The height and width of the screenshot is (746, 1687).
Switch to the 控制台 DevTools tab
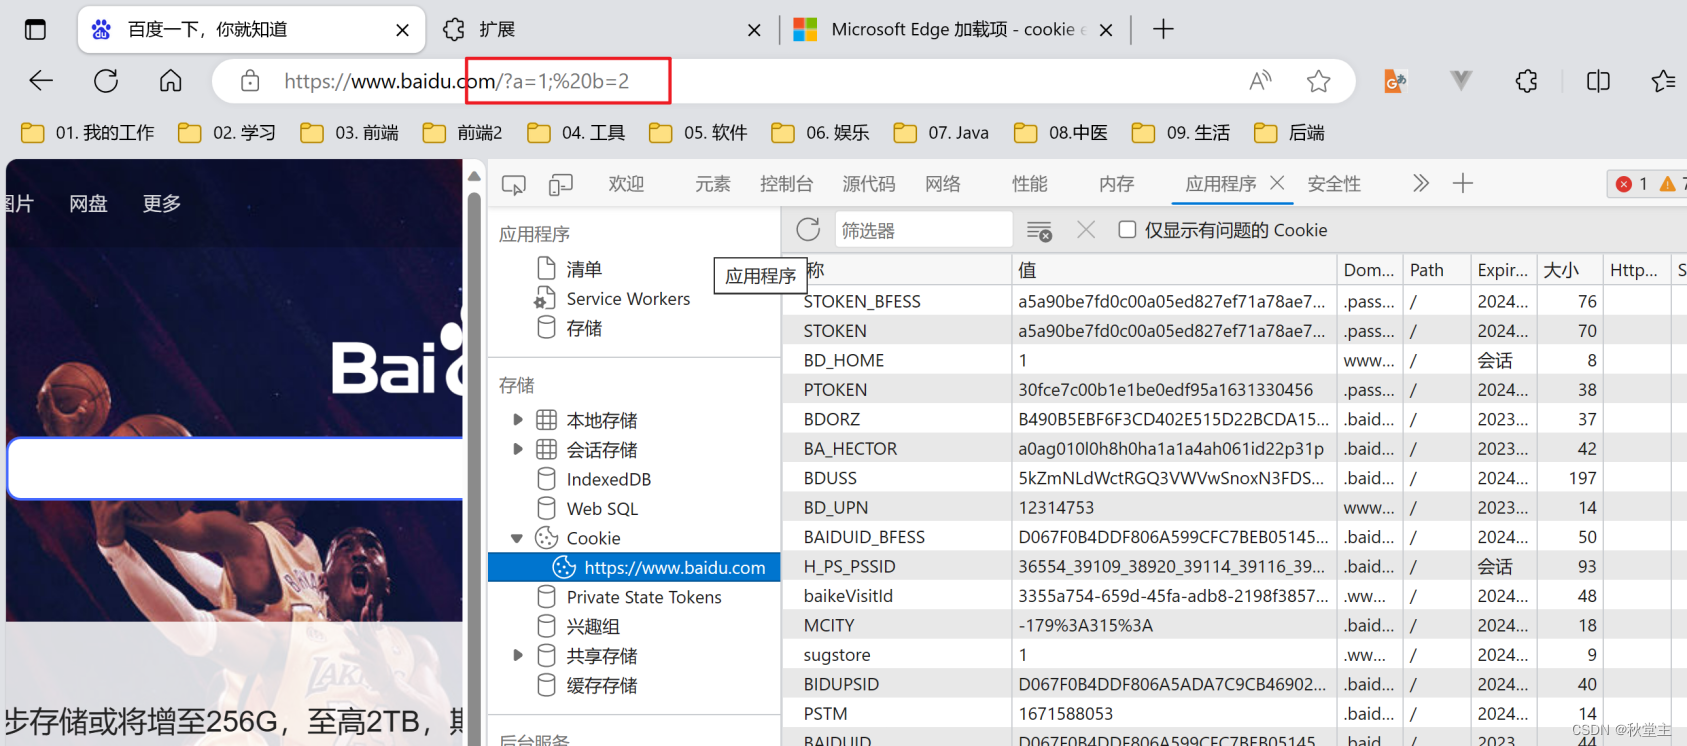point(786,184)
